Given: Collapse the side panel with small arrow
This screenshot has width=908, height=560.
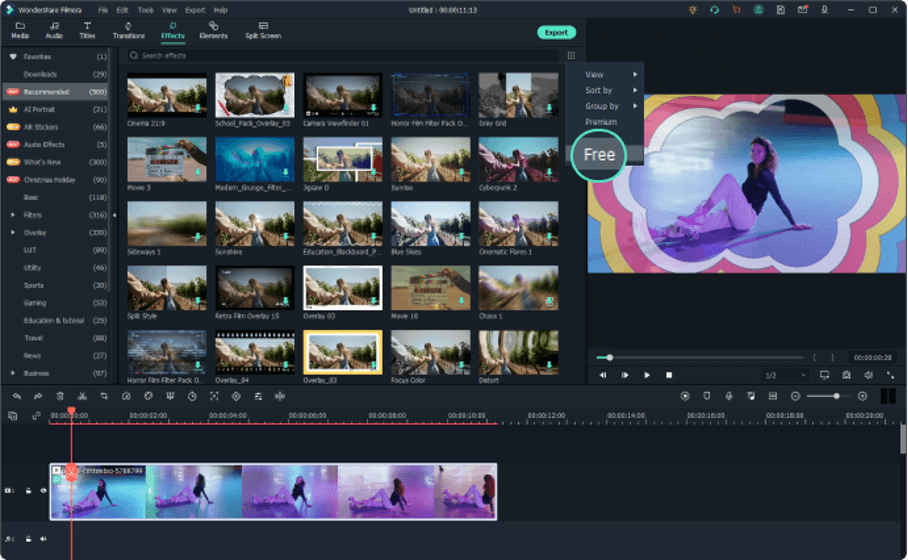Looking at the screenshot, I should point(114,215).
